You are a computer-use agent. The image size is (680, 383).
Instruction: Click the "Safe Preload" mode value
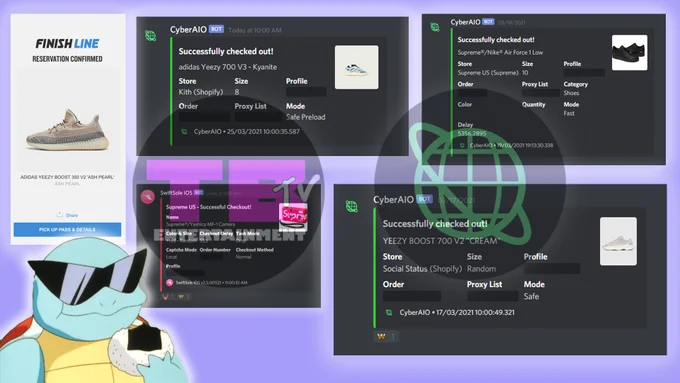305,117
